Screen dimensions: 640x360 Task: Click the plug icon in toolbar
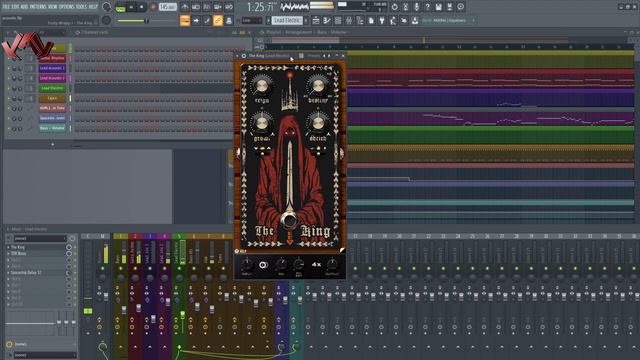coord(382,20)
